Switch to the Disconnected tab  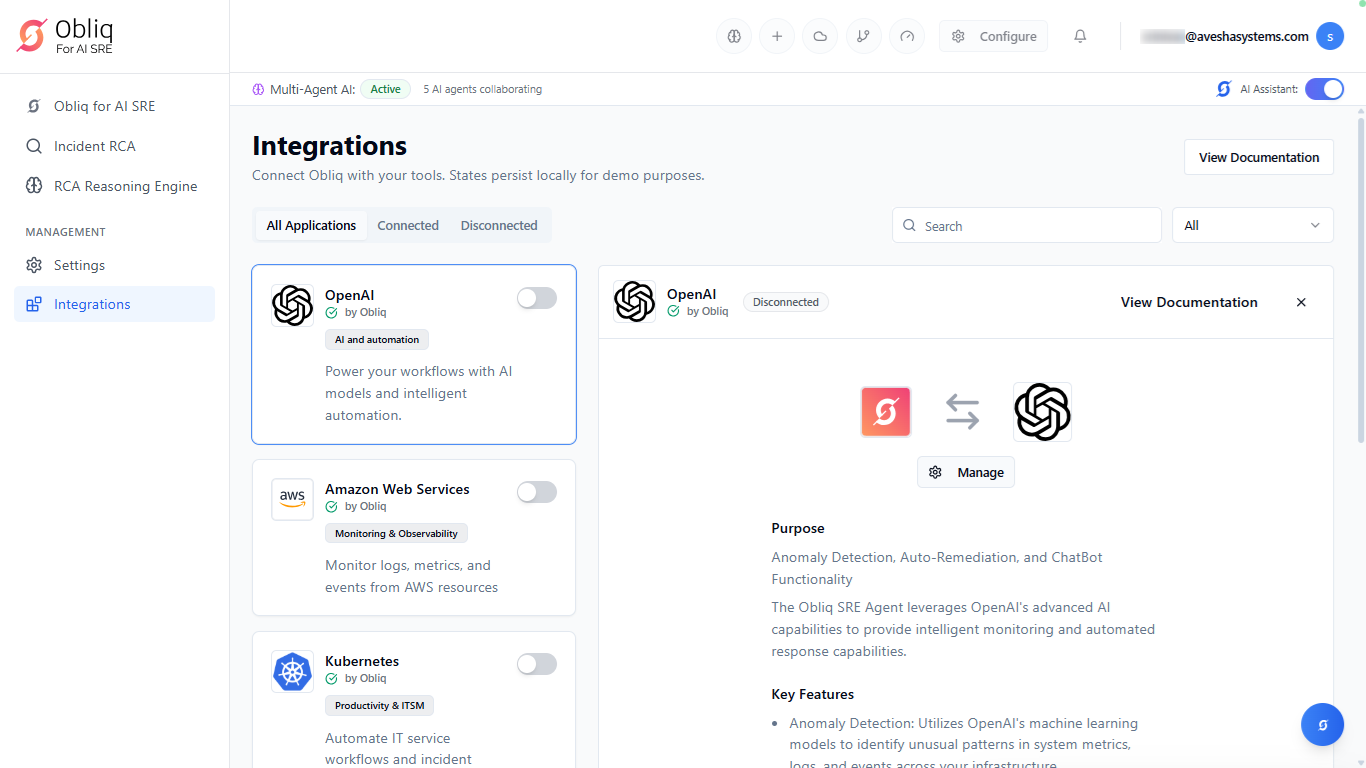pyautogui.click(x=499, y=225)
